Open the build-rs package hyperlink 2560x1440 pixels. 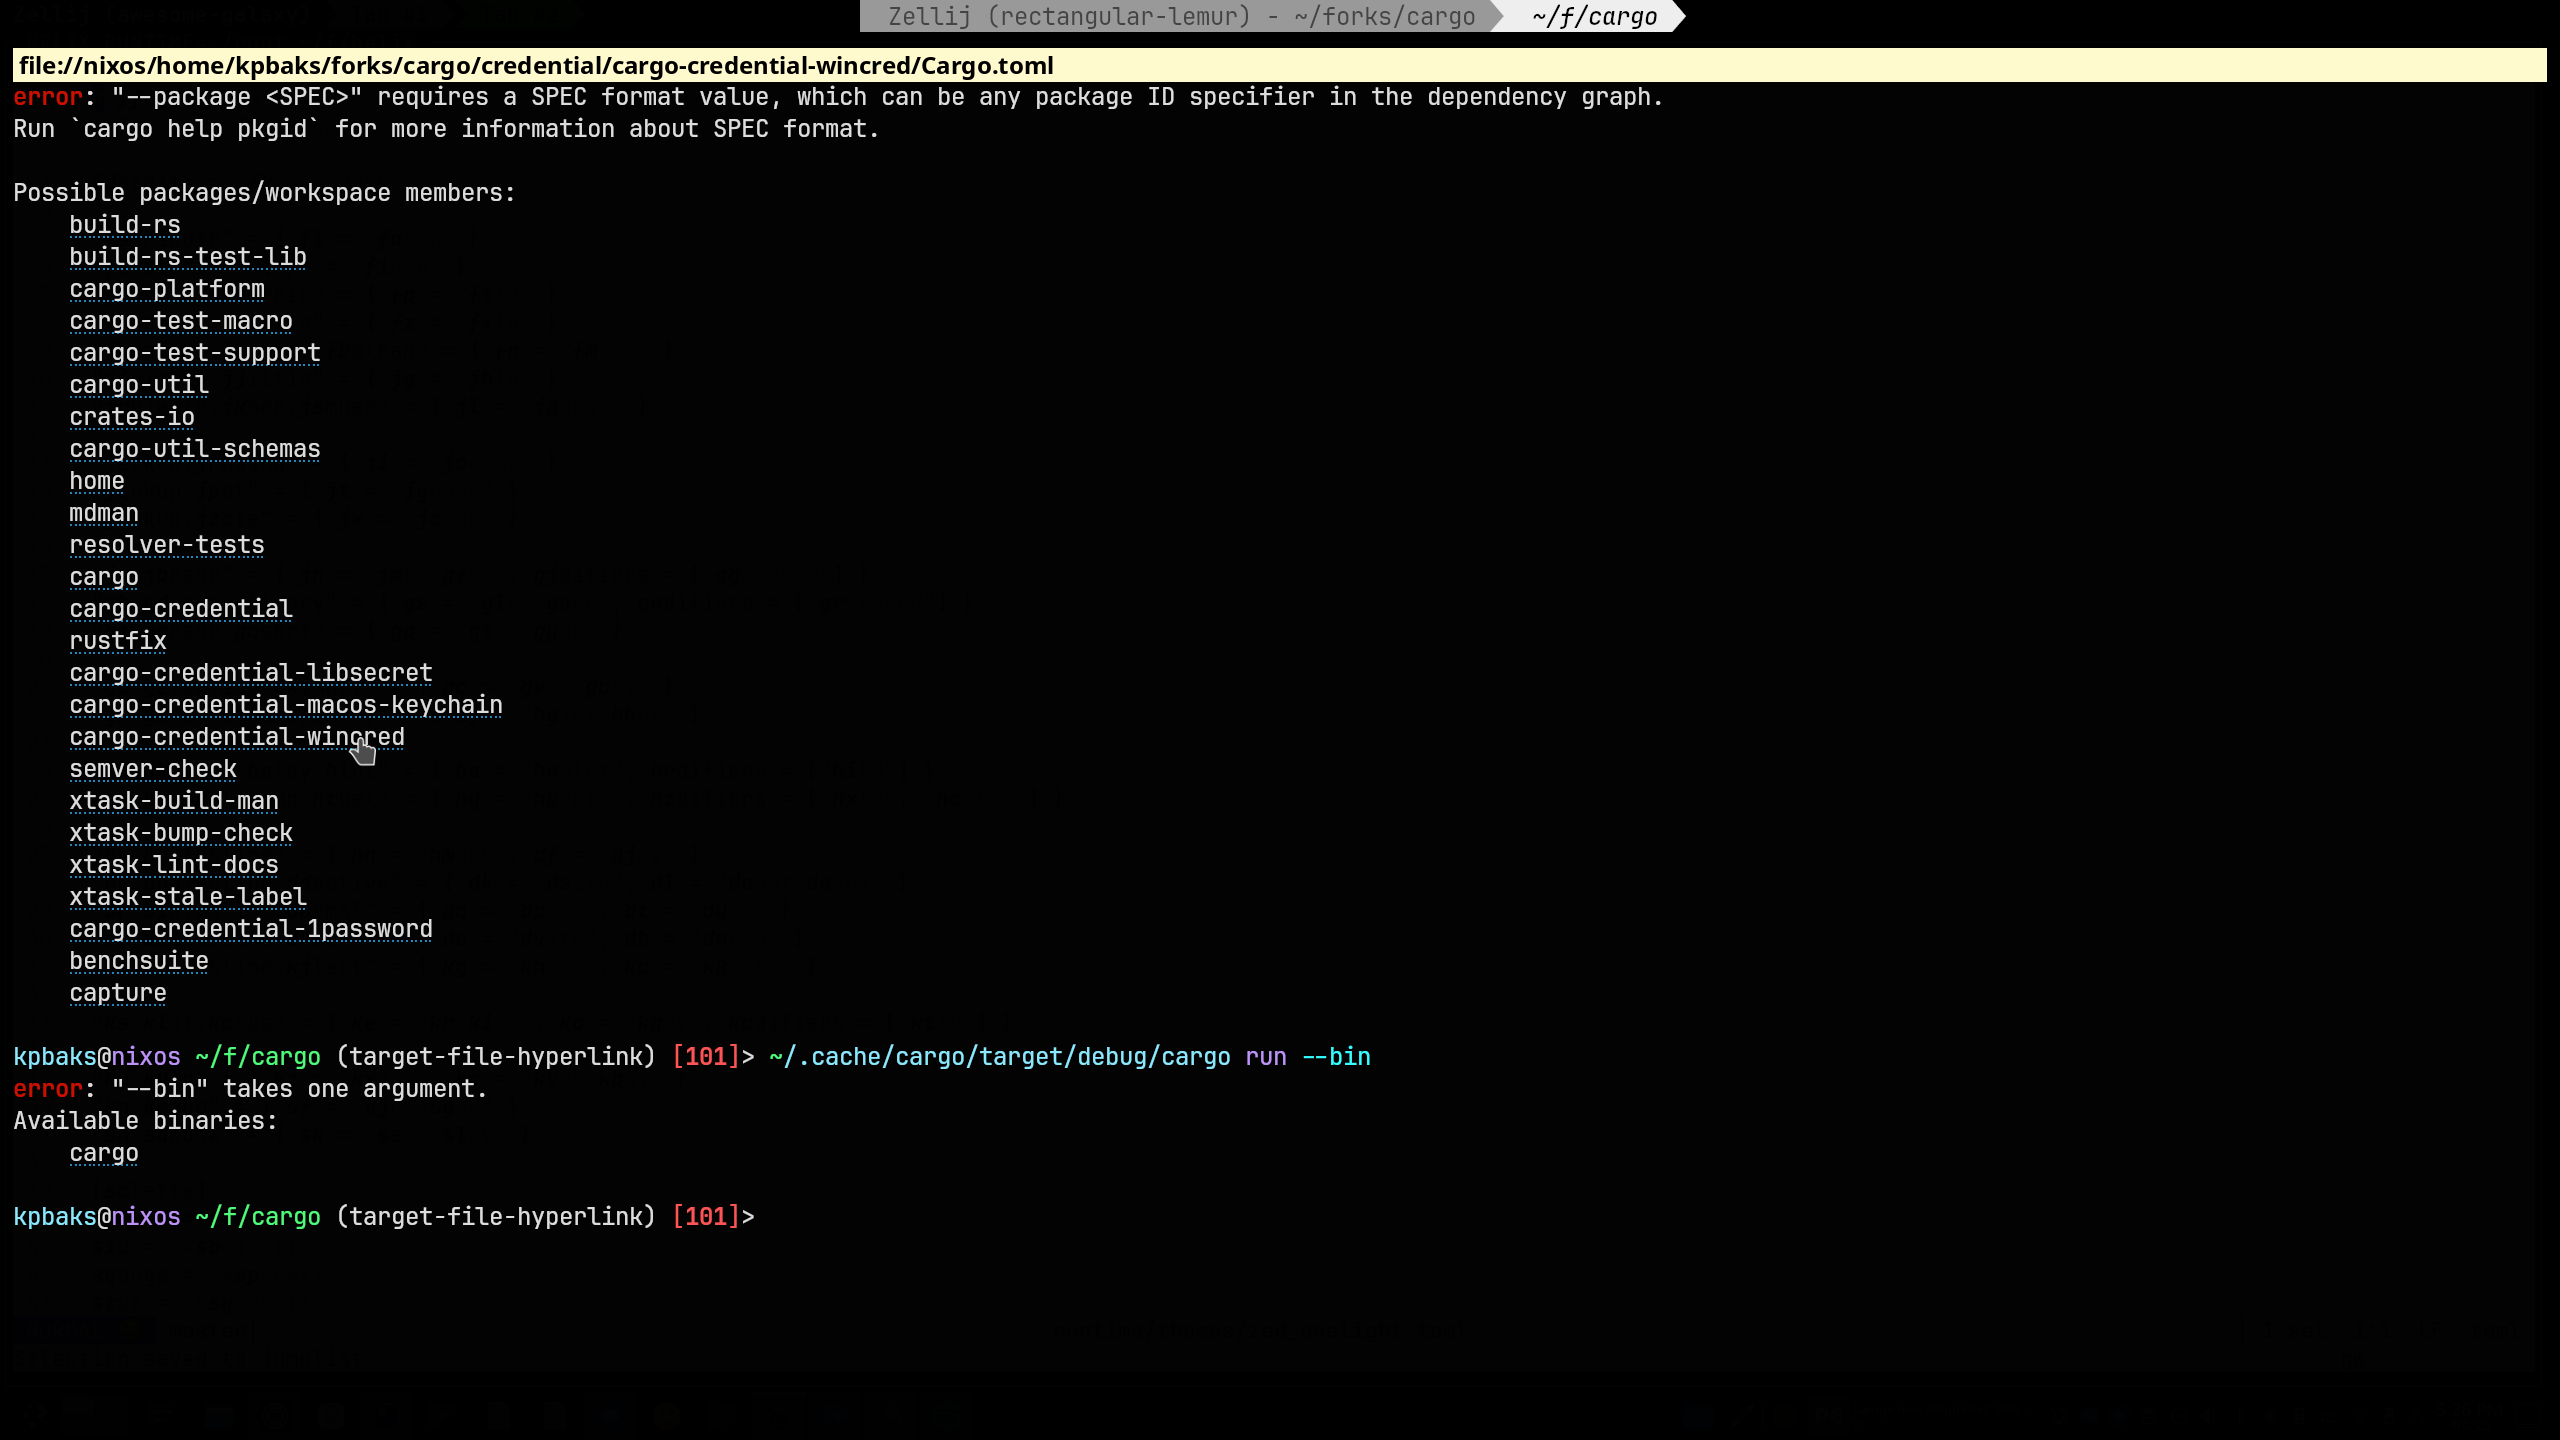pyautogui.click(x=125, y=225)
